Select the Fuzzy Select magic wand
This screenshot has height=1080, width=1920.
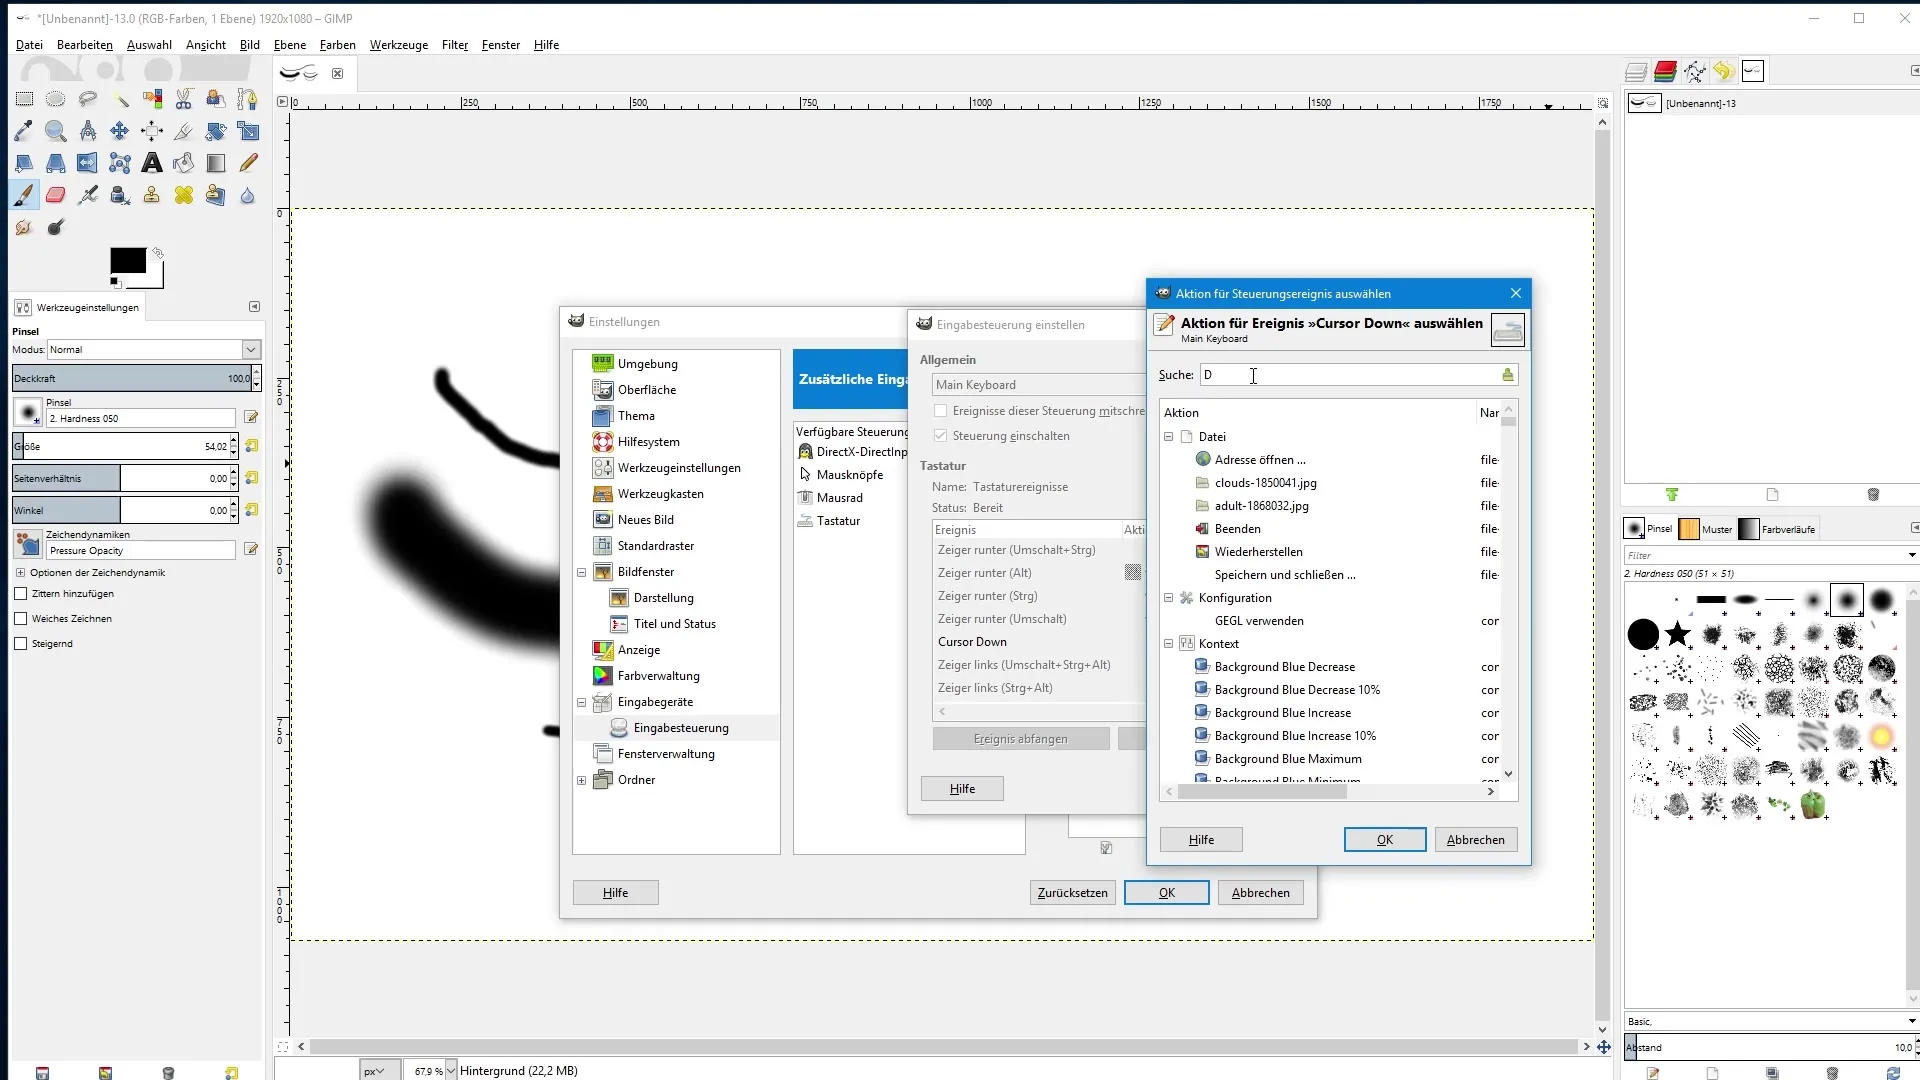pyautogui.click(x=120, y=99)
